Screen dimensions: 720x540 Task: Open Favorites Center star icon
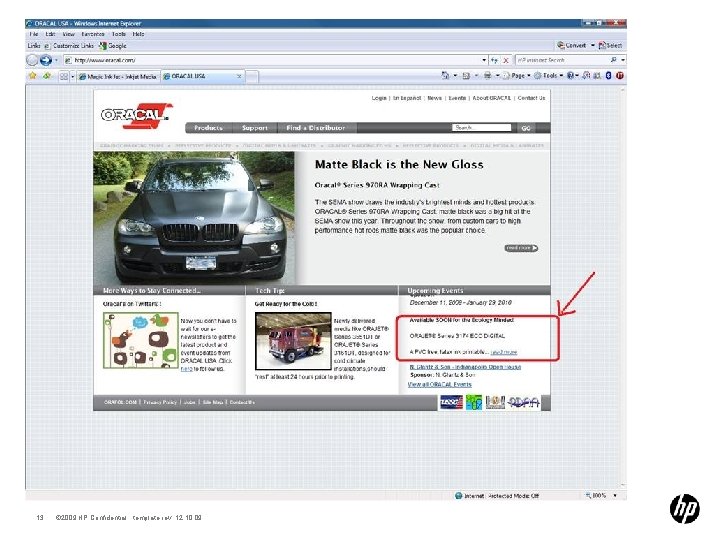click(33, 76)
